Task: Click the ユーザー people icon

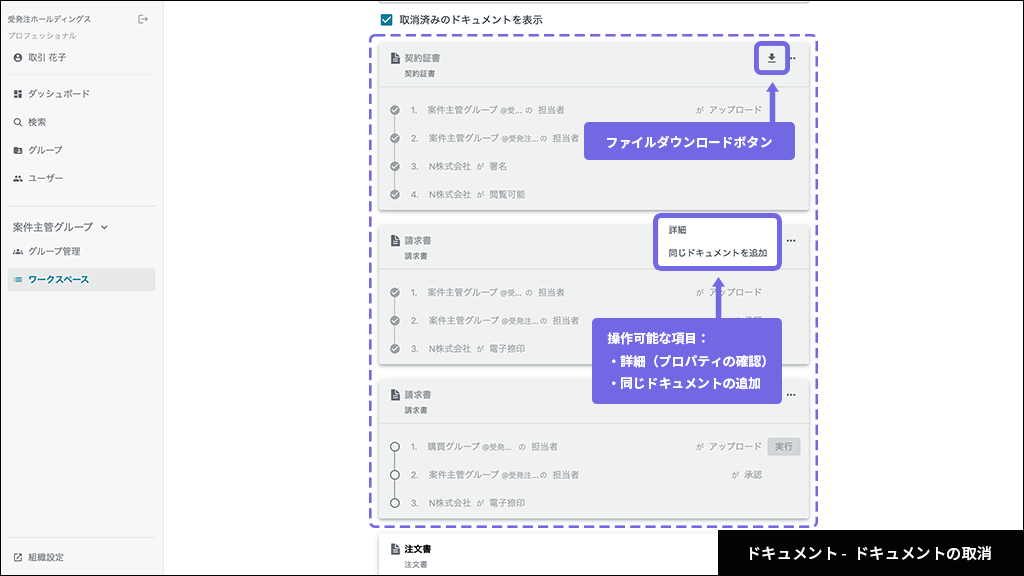Action: 18,178
